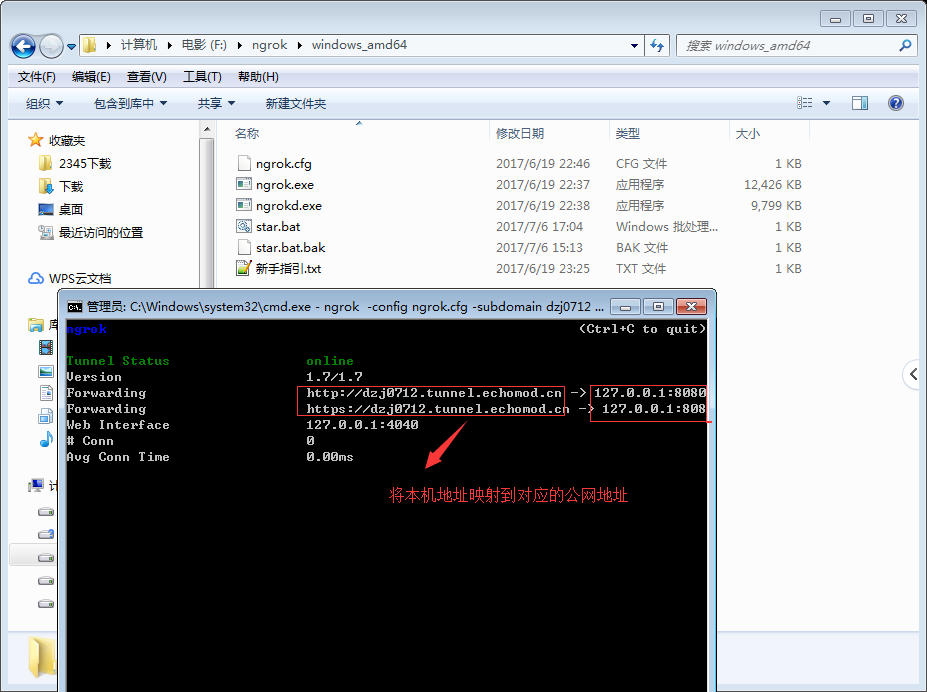
Task: Click the 收藏夹 star icon
Action: pos(35,140)
